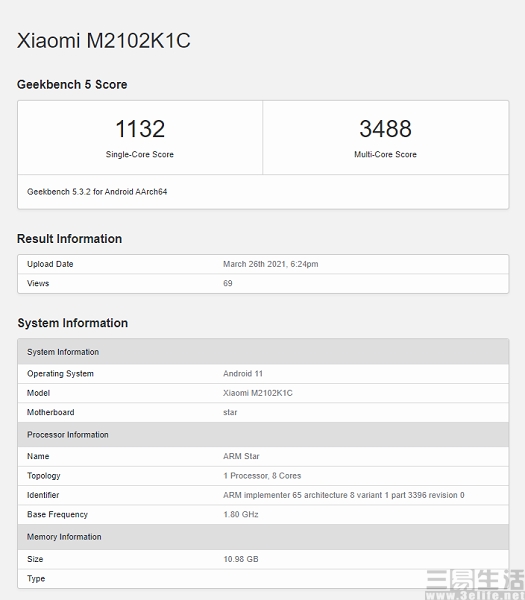
Task: Click the Single-Core Score label
Action: point(140,154)
